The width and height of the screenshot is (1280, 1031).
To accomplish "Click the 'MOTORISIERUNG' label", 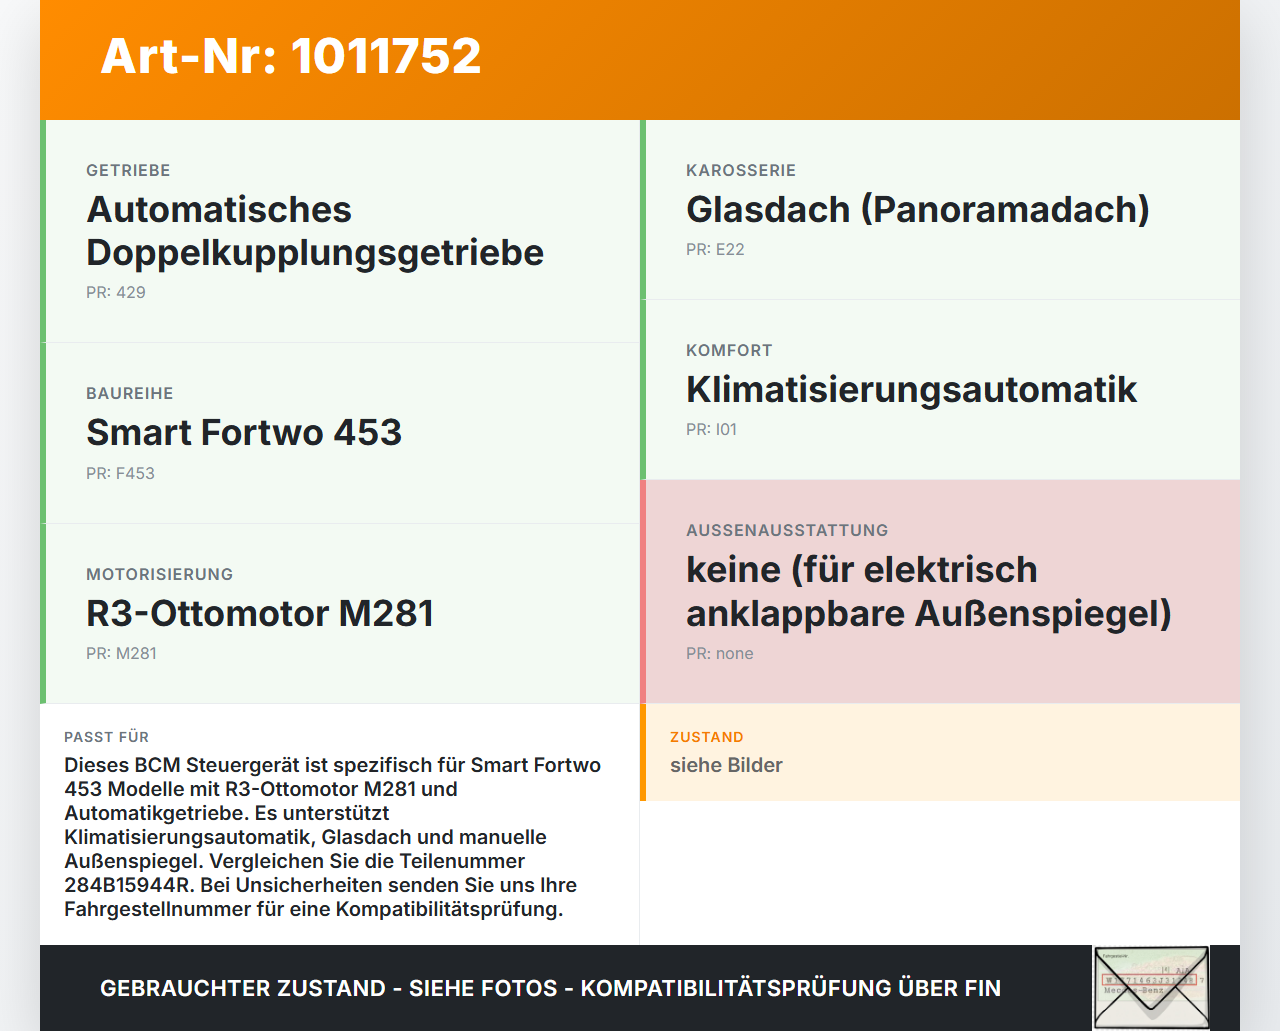I will tap(160, 574).
